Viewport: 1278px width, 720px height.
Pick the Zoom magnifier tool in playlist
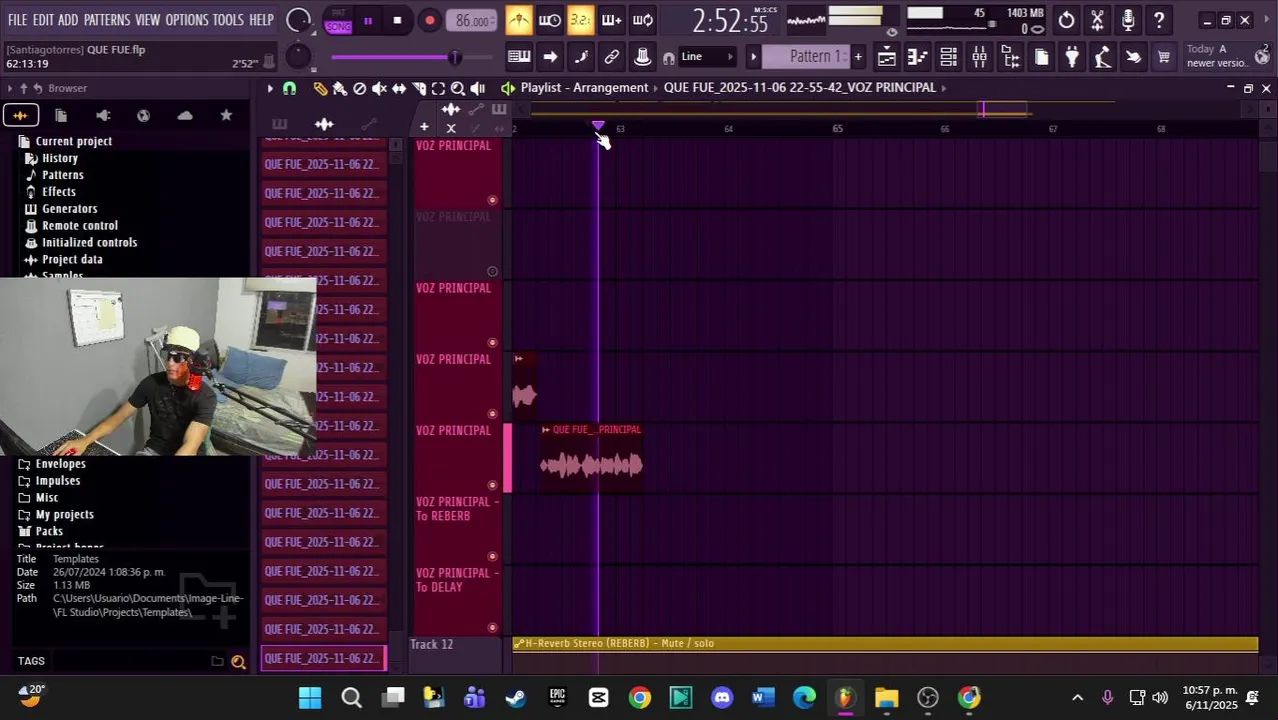pos(458,89)
